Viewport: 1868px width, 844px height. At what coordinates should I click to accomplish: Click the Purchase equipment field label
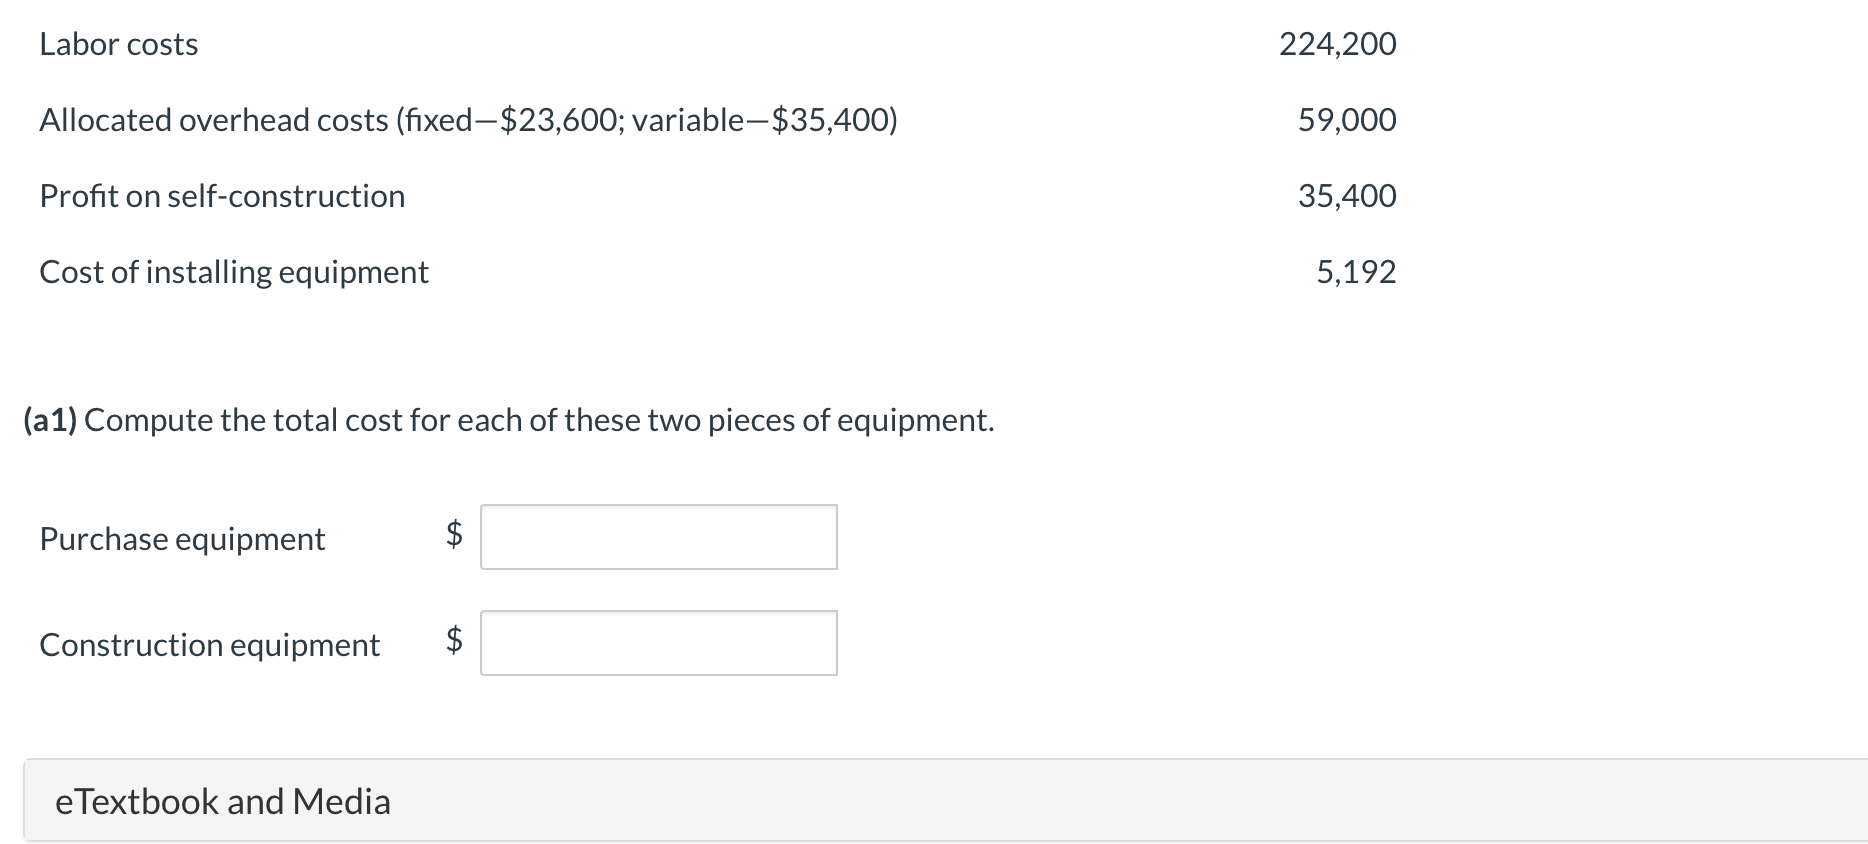click(182, 539)
